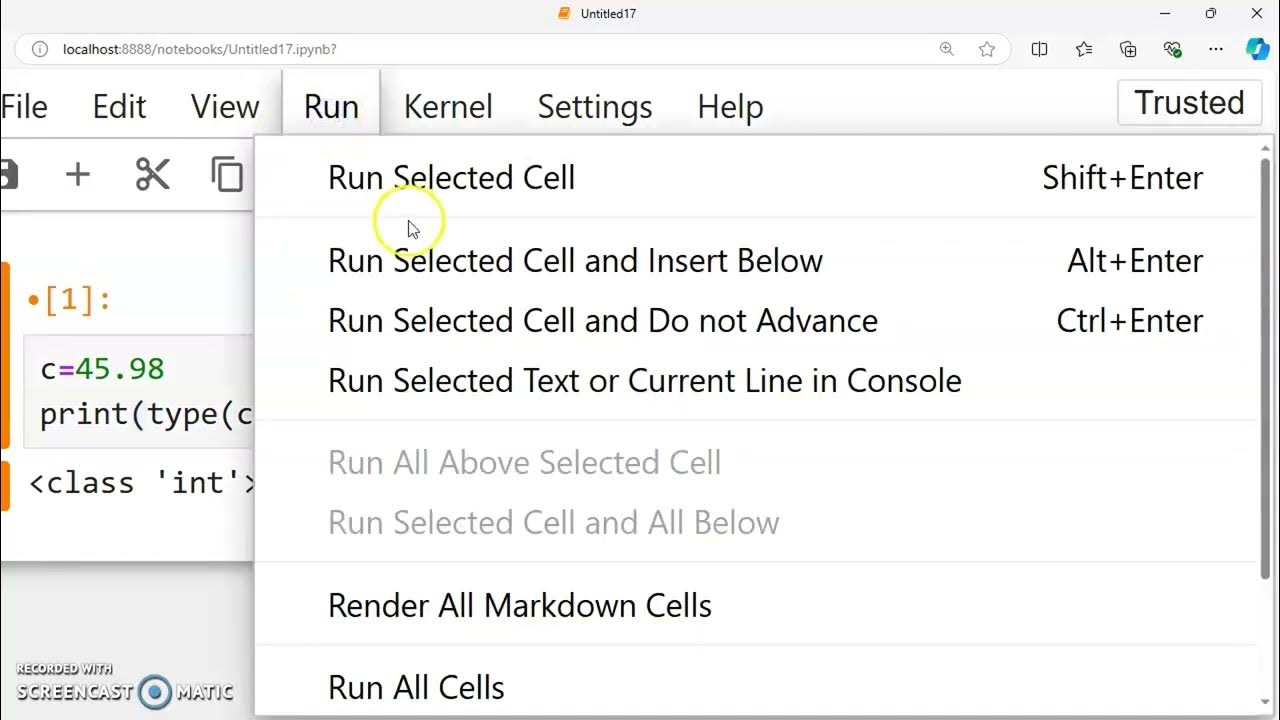Click the save notebook floppy disk icon
The height and width of the screenshot is (720, 1280).
(x=8, y=175)
